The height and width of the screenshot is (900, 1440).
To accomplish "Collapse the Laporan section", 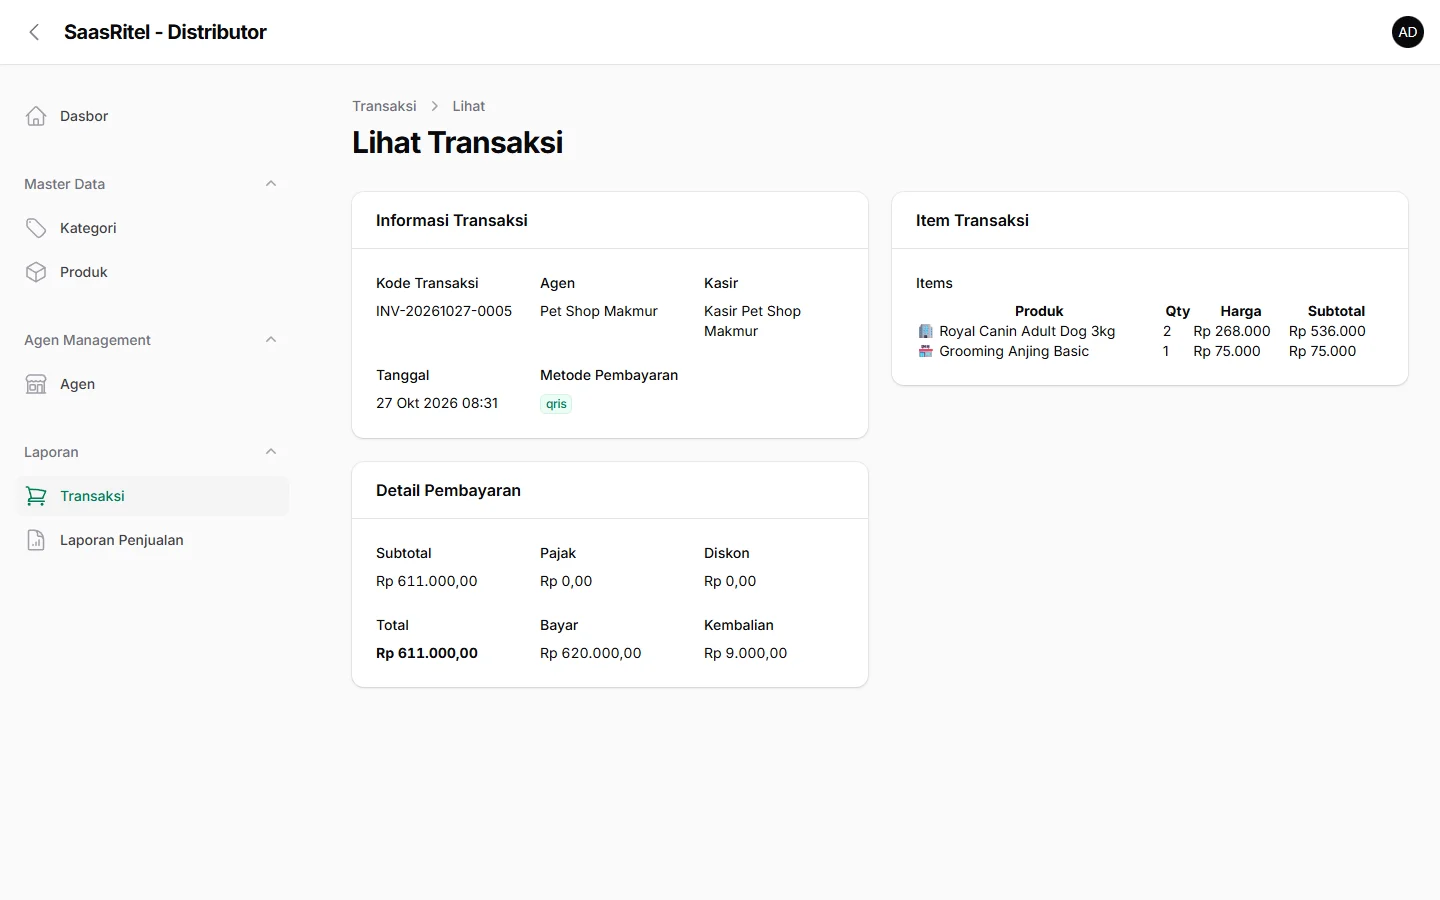I will tap(270, 452).
